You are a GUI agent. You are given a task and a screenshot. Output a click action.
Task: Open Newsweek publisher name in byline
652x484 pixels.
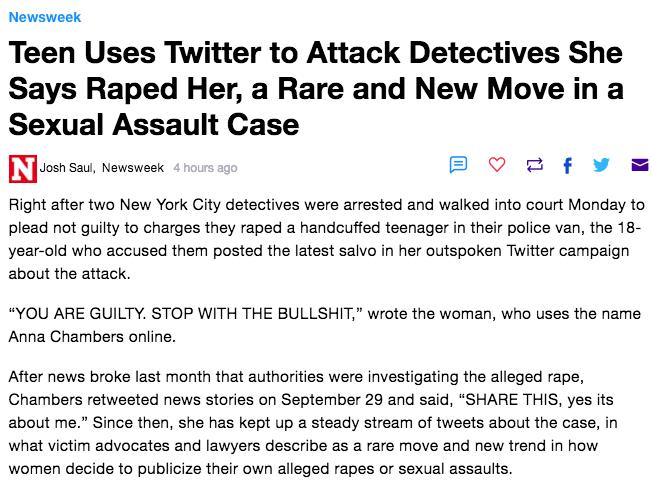point(133,168)
